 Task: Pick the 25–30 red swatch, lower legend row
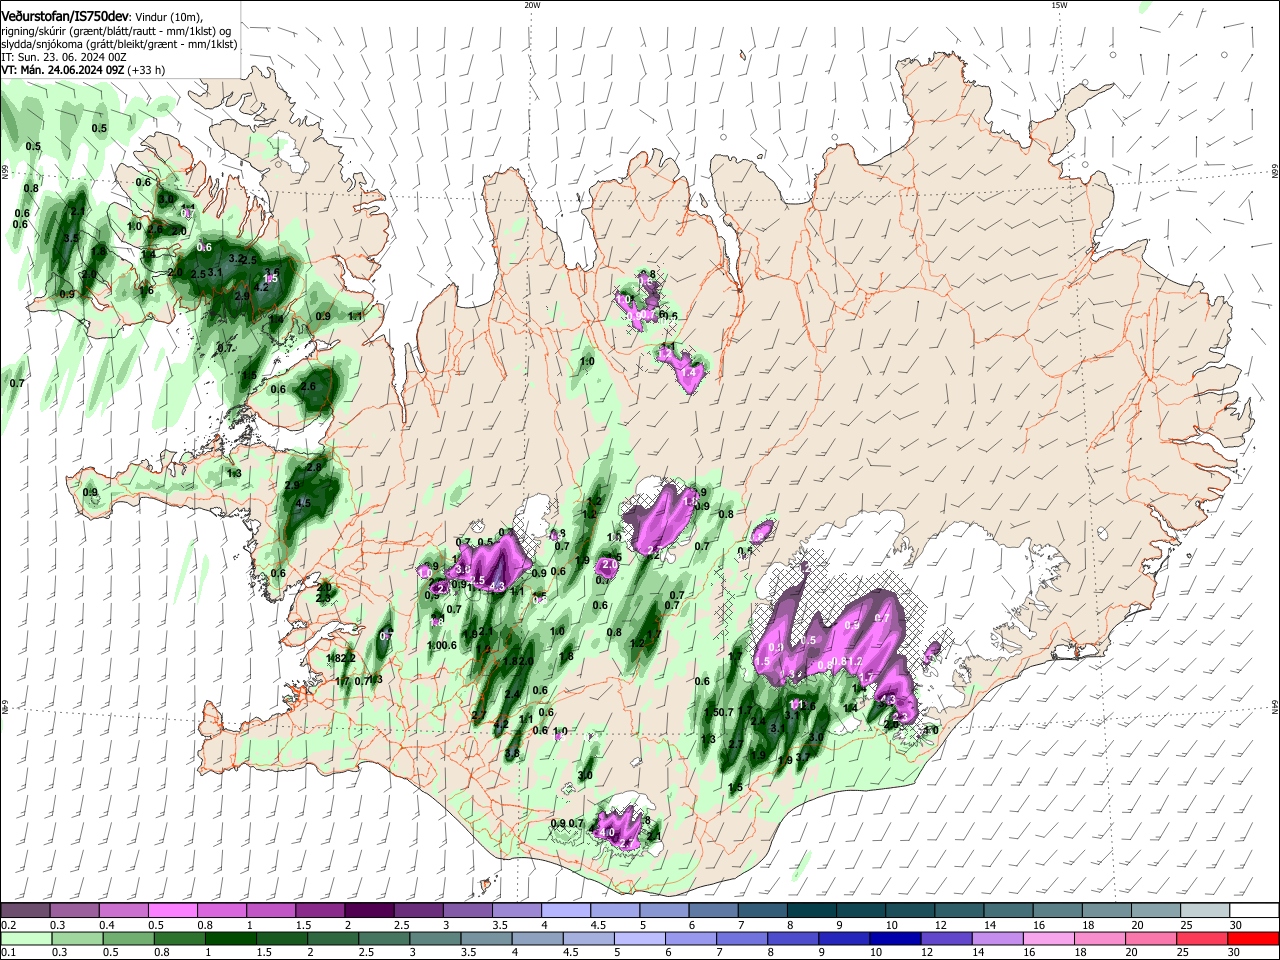coord(1201,938)
